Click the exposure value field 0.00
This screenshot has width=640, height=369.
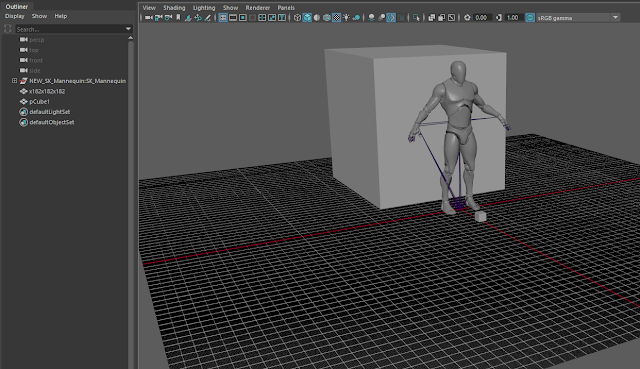click(482, 18)
